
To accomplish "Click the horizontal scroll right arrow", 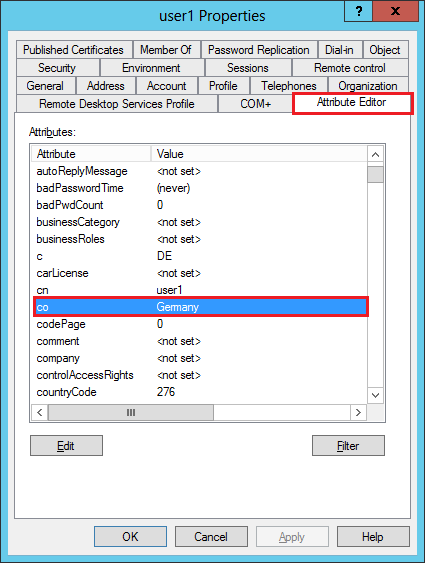I will point(358,412).
